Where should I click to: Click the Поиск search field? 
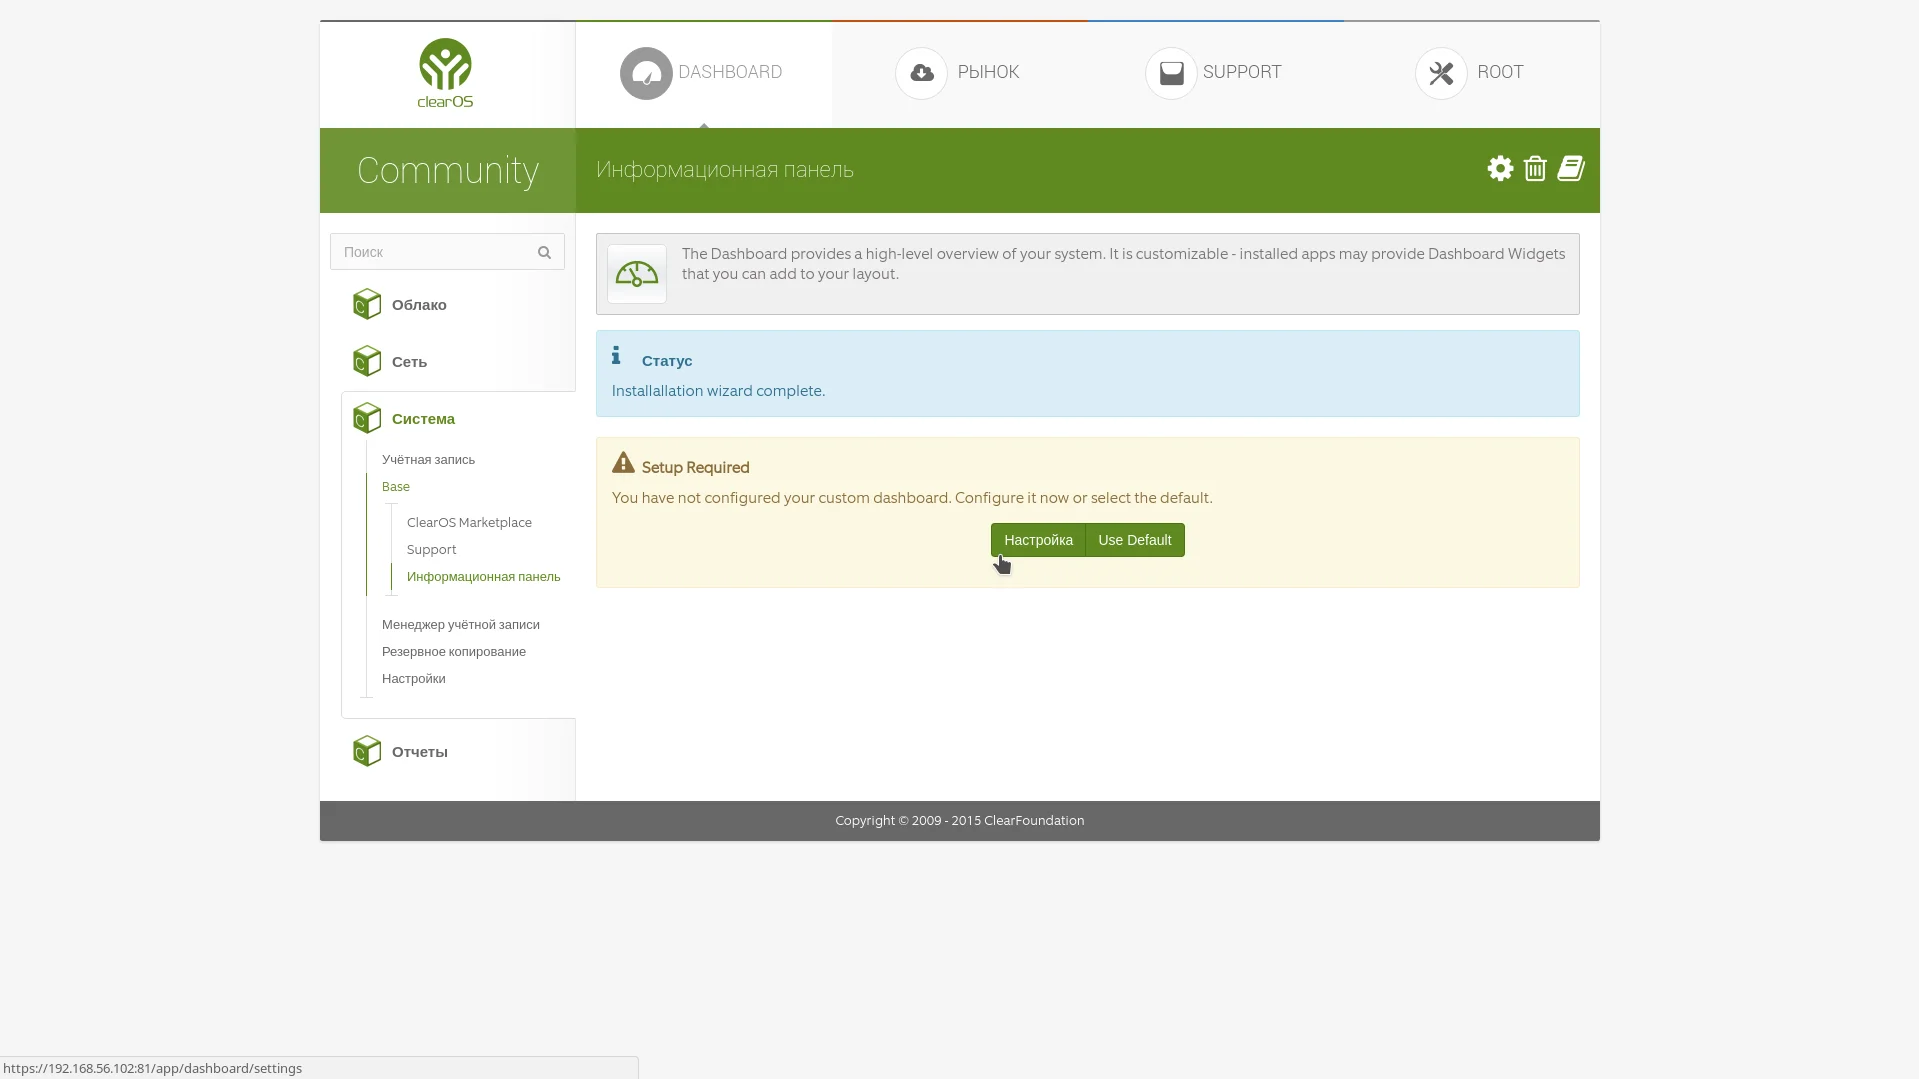(x=447, y=252)
